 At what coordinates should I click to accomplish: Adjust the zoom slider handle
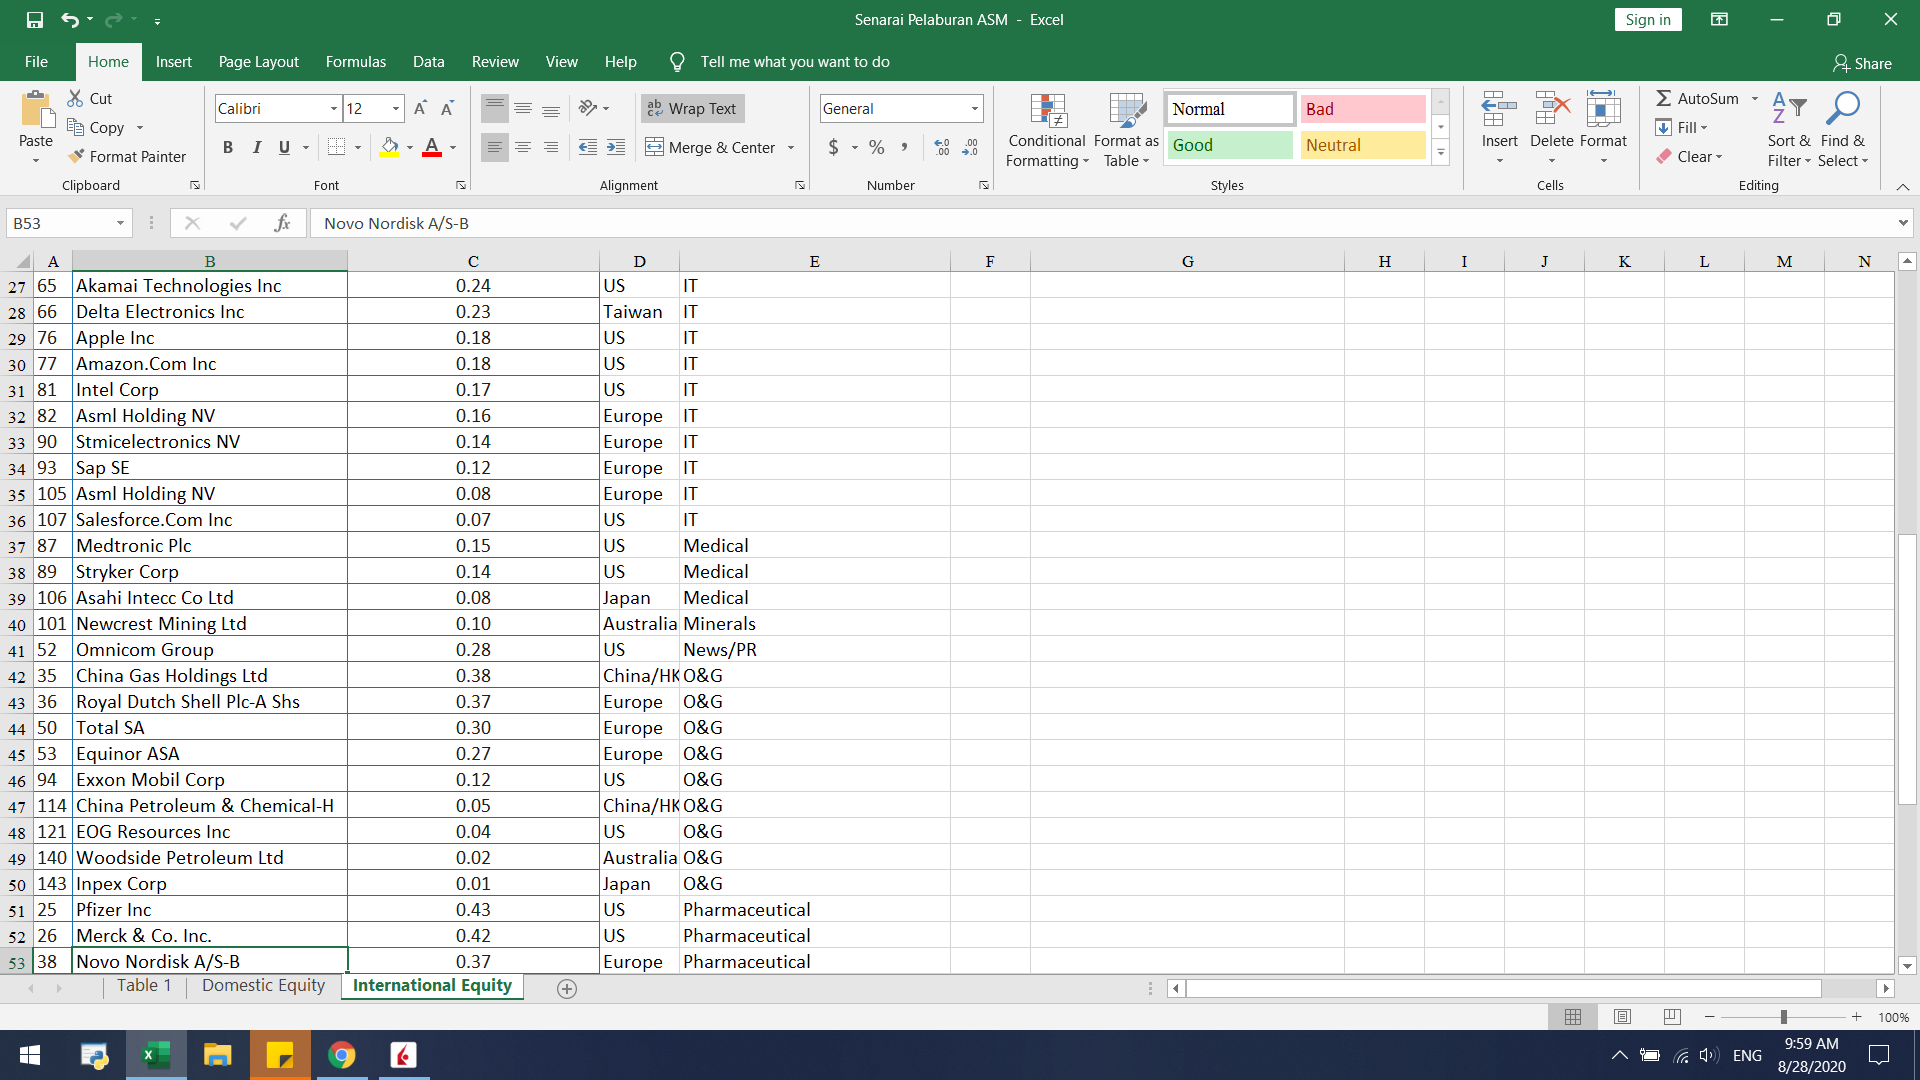click(1783, 1017)
